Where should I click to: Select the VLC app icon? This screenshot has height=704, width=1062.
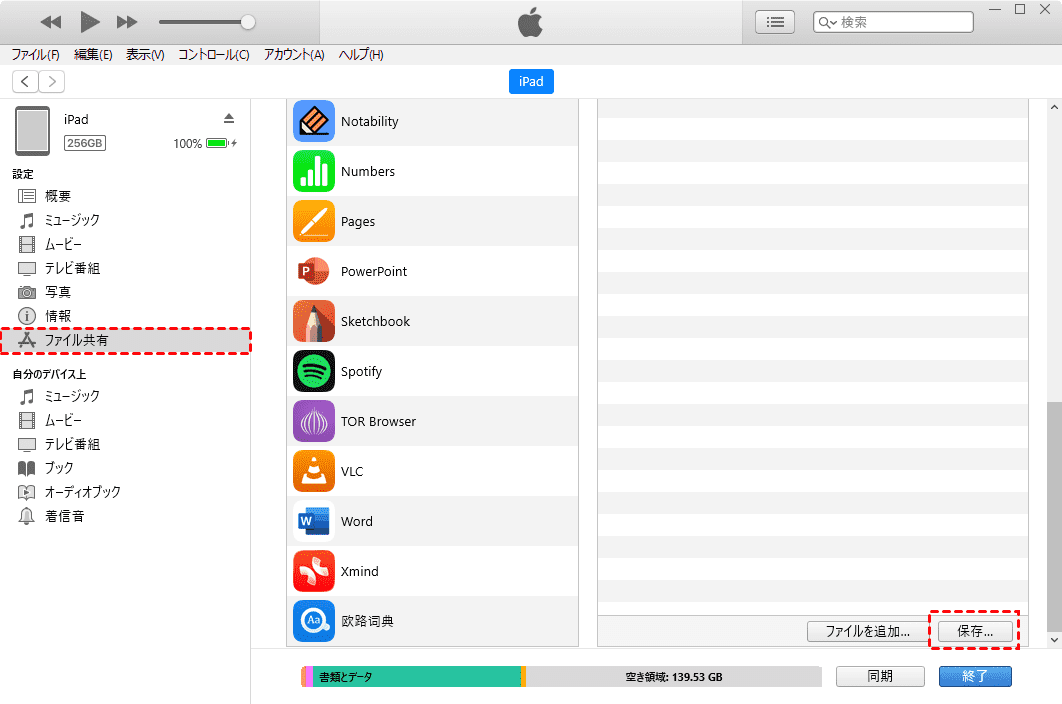tap(314, 472)
